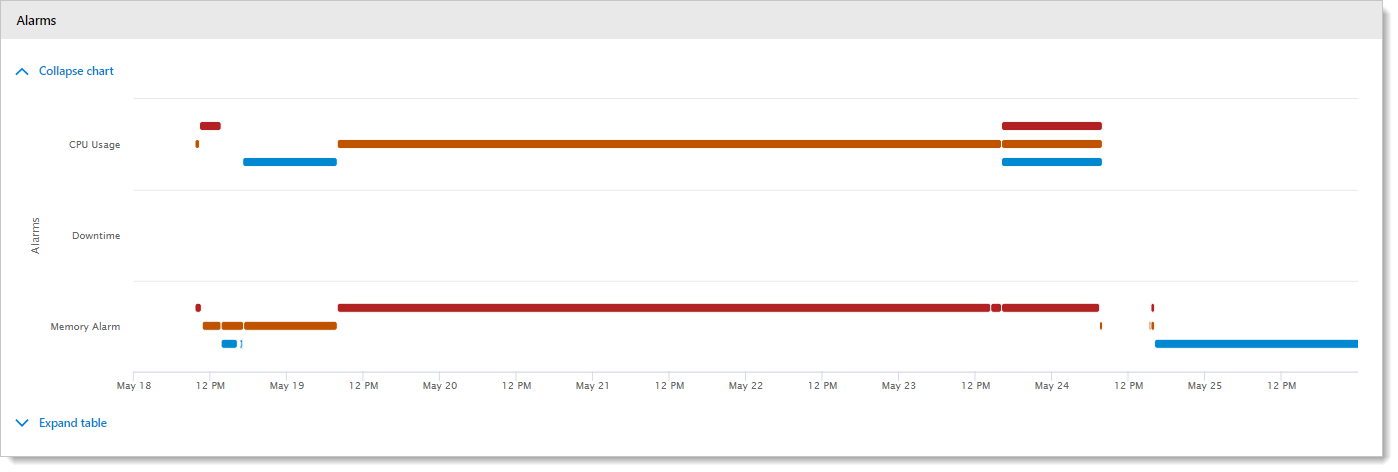Expand the alarms table chevron

click(x=23, y=424)
